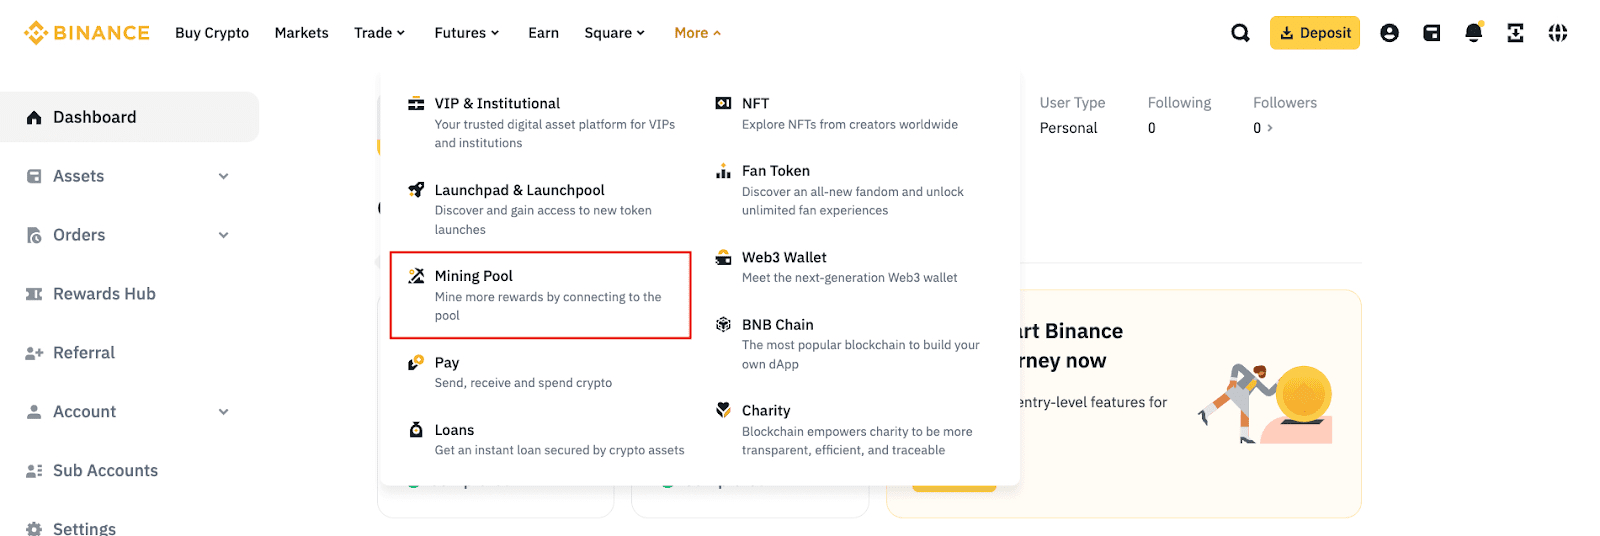Click the Binance logo
This screenshot has height=536, width=1600.
(87, 33)
